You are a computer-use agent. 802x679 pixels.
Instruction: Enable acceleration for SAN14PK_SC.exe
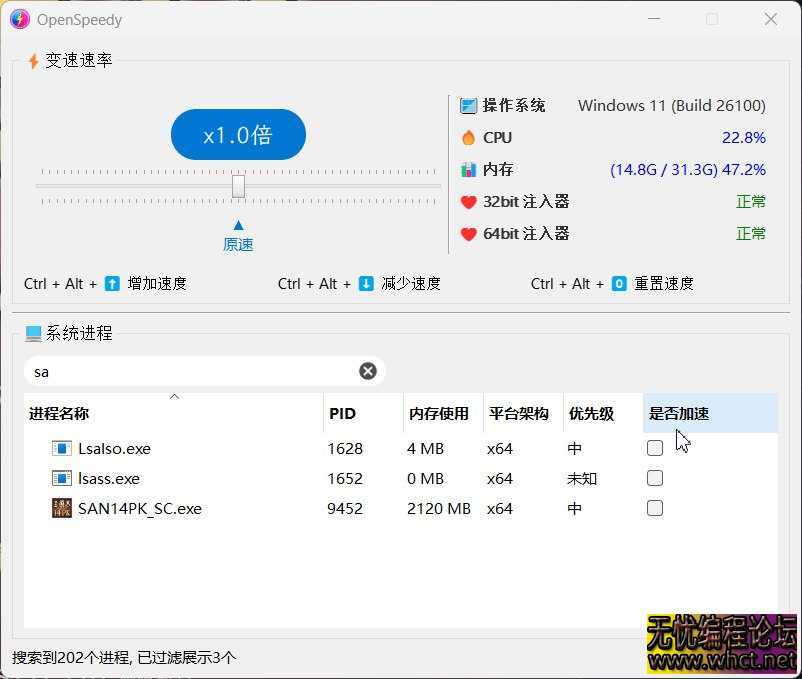pos(655,508)
